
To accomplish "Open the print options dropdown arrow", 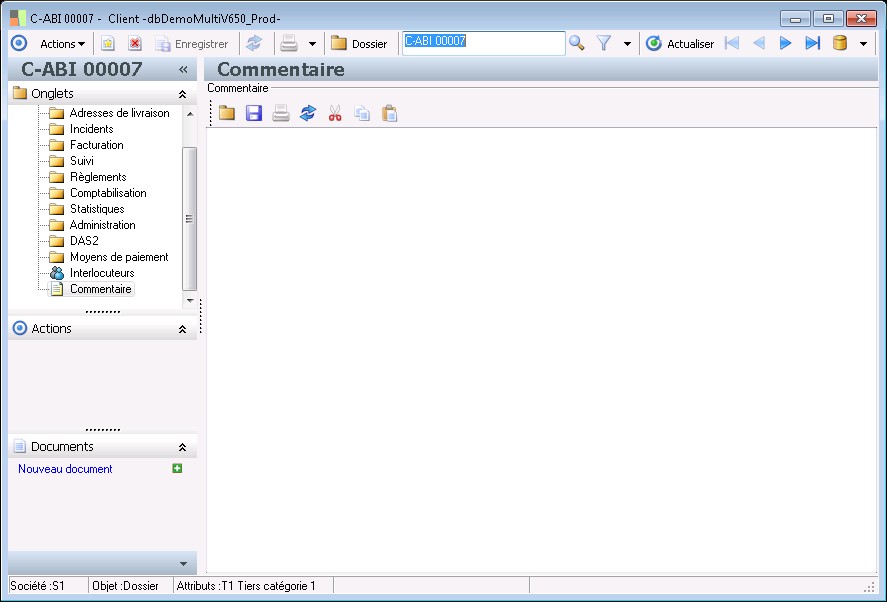I will point(312,44).
